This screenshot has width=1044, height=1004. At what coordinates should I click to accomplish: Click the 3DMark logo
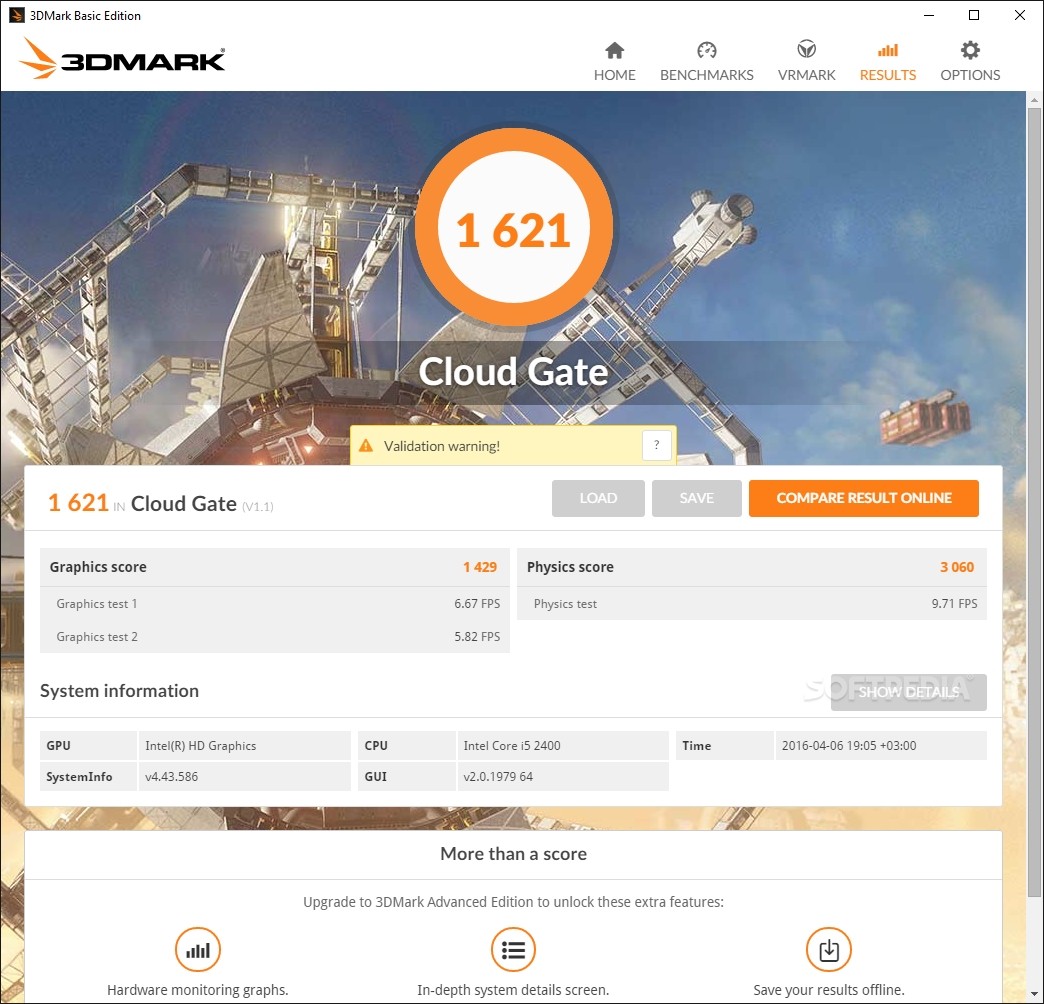coord(120,60)
